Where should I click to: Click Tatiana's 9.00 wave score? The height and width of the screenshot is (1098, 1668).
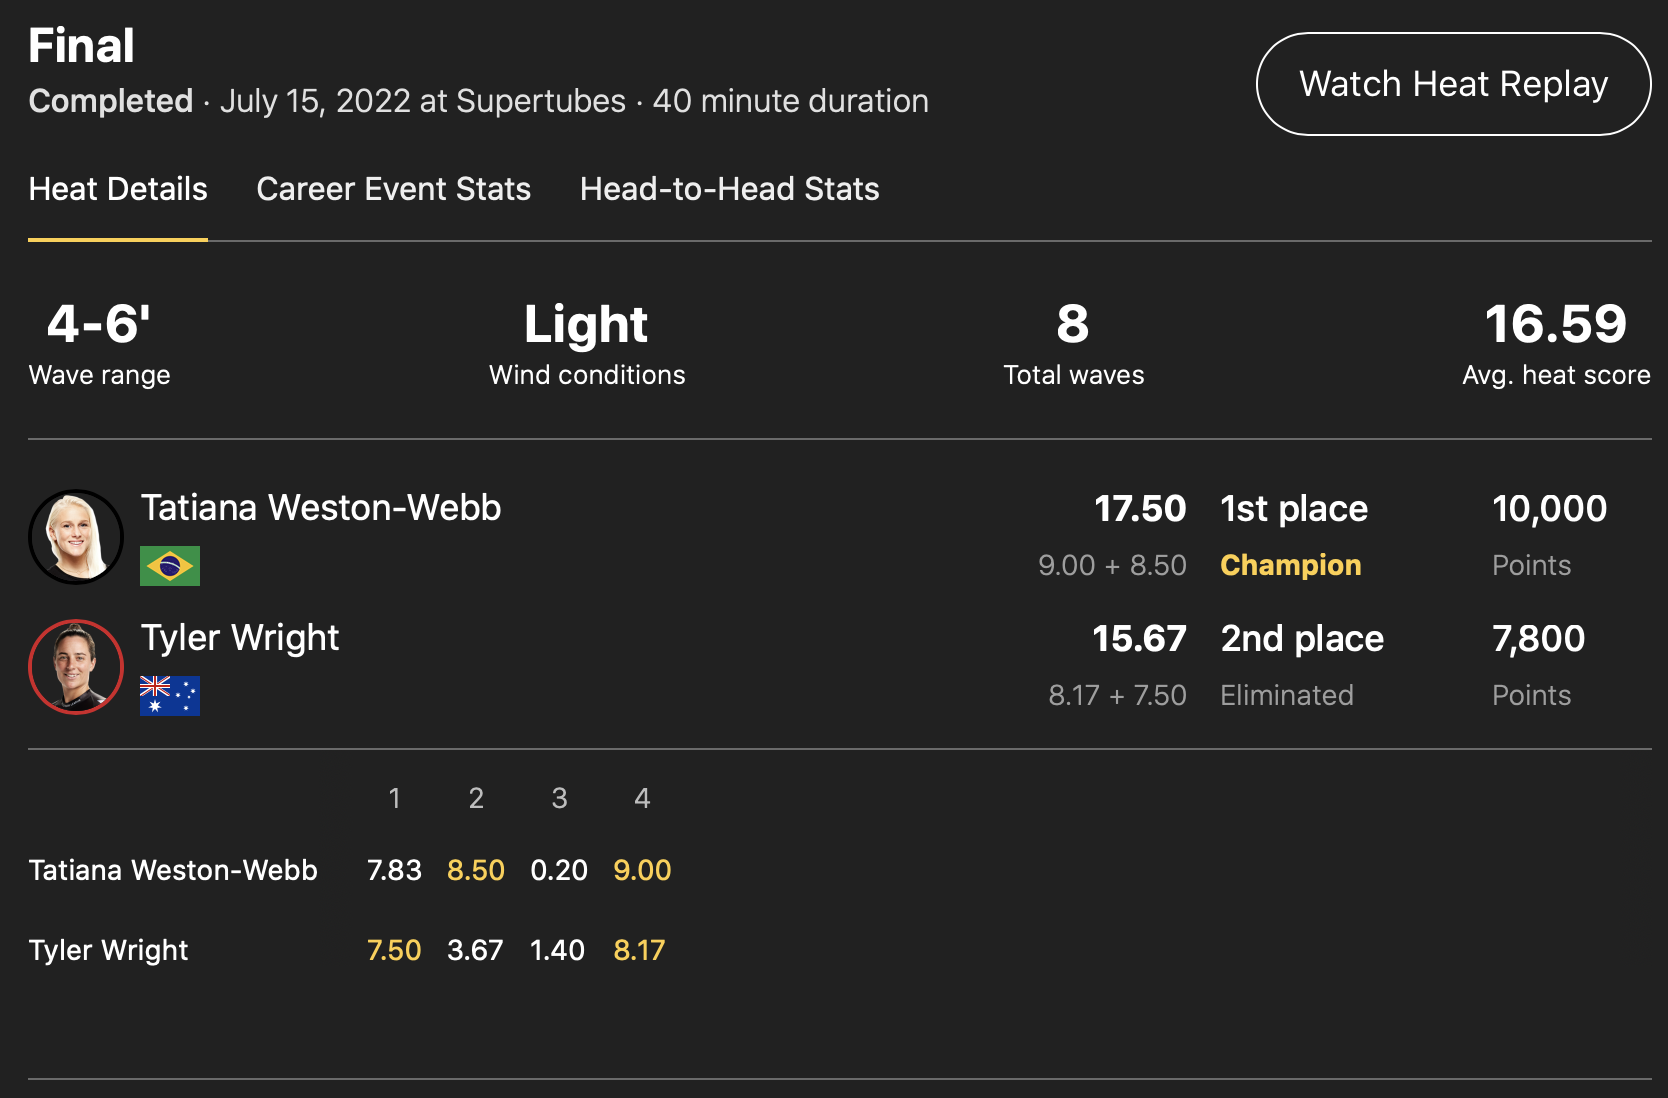click(x=642, y=870)
